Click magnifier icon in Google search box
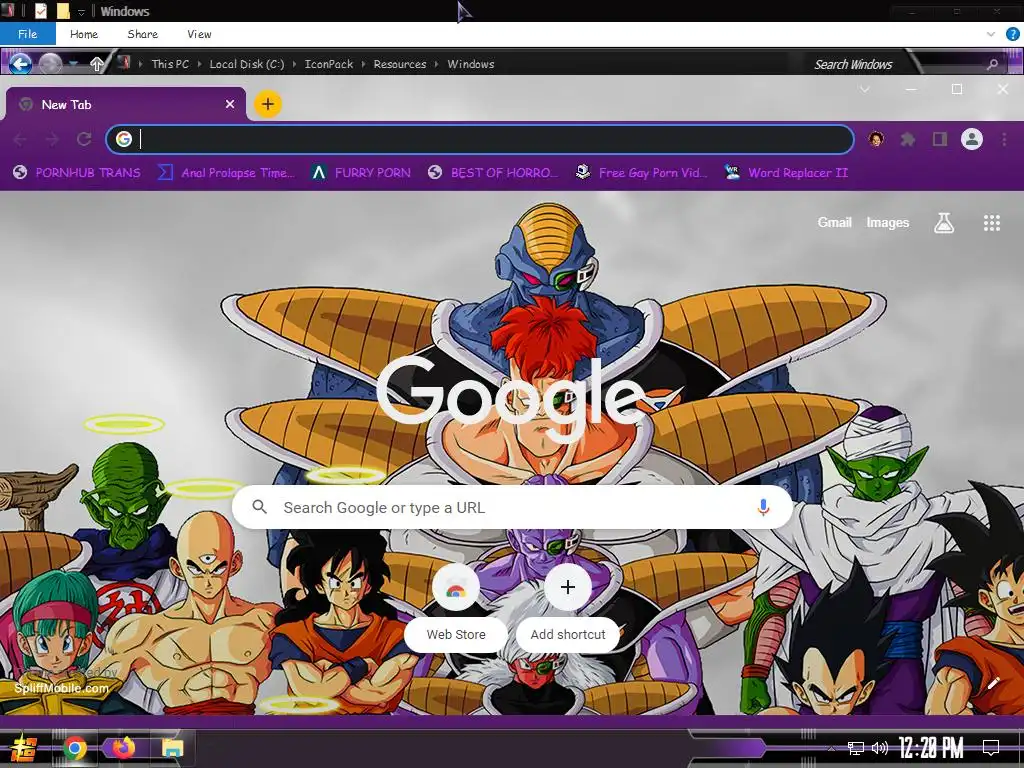Screen dimensions: 1024x768 (259, 507)
